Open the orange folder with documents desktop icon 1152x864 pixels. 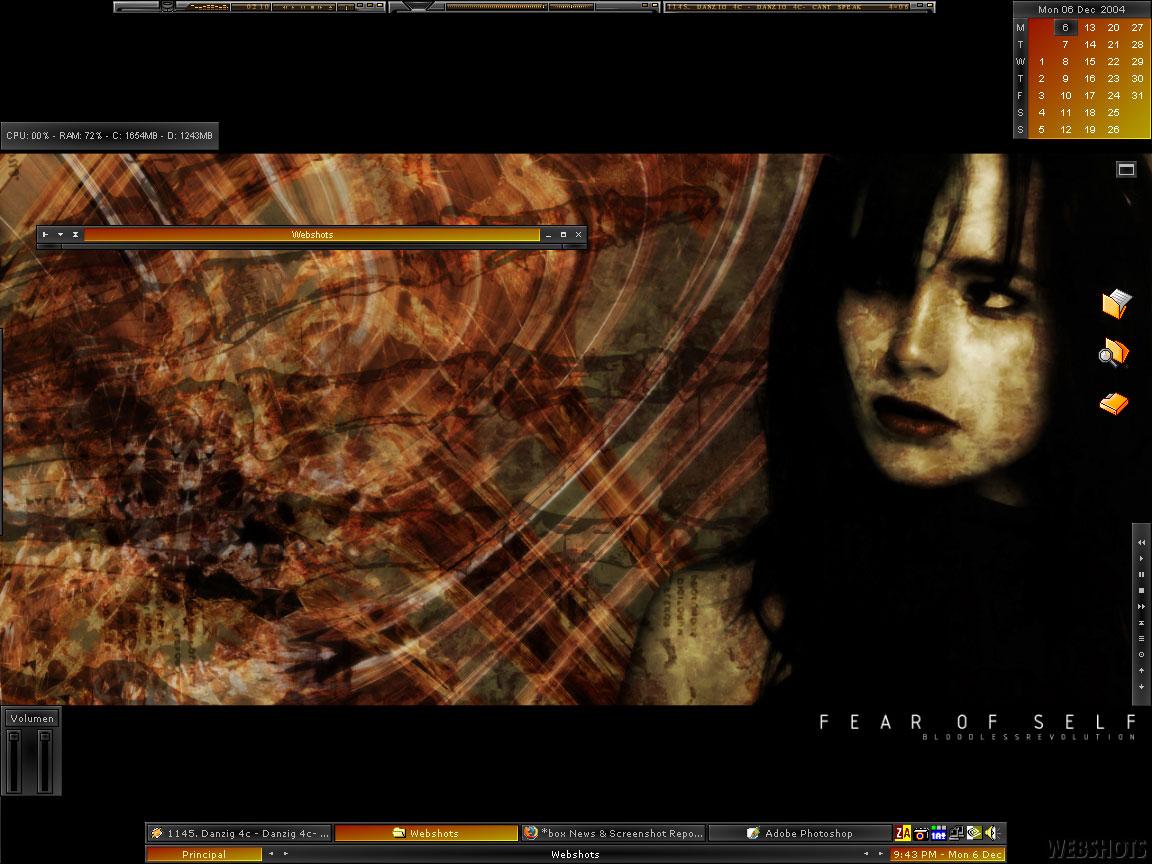point(1115,303)
